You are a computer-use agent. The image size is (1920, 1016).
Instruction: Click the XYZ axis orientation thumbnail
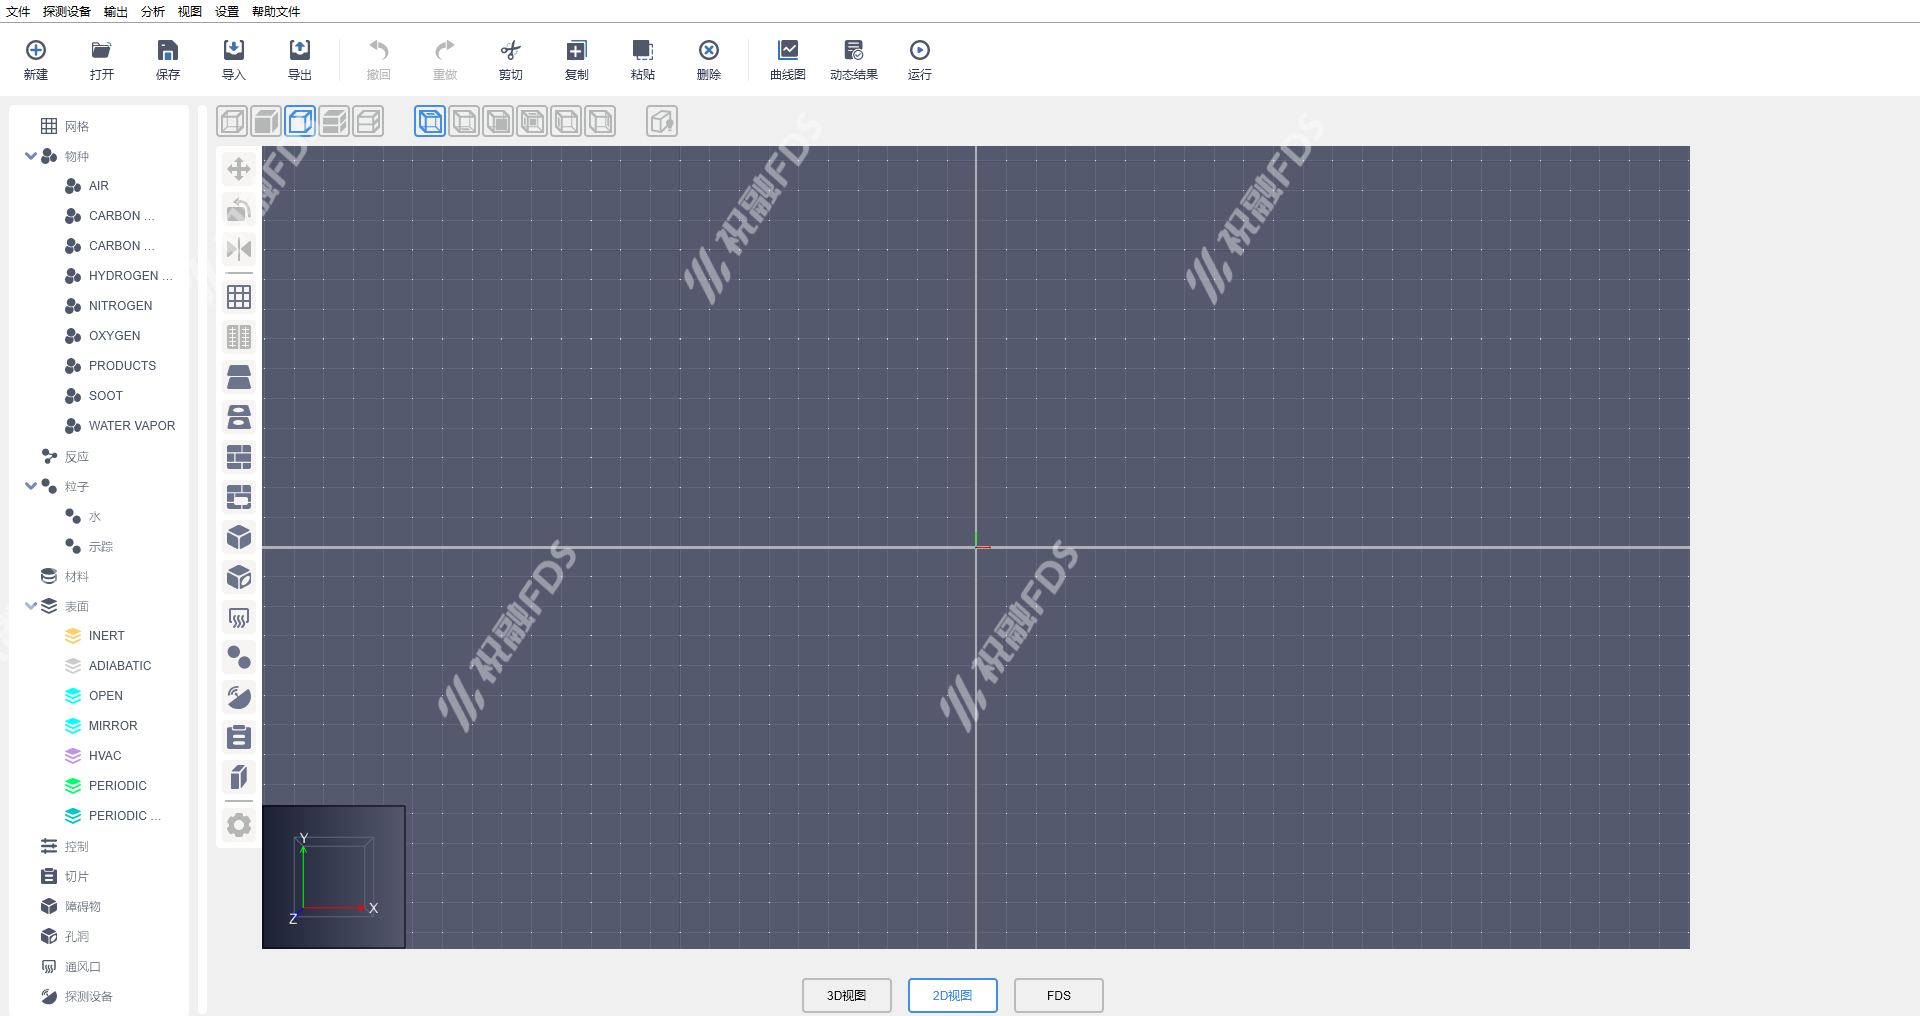tap(334, 877)
